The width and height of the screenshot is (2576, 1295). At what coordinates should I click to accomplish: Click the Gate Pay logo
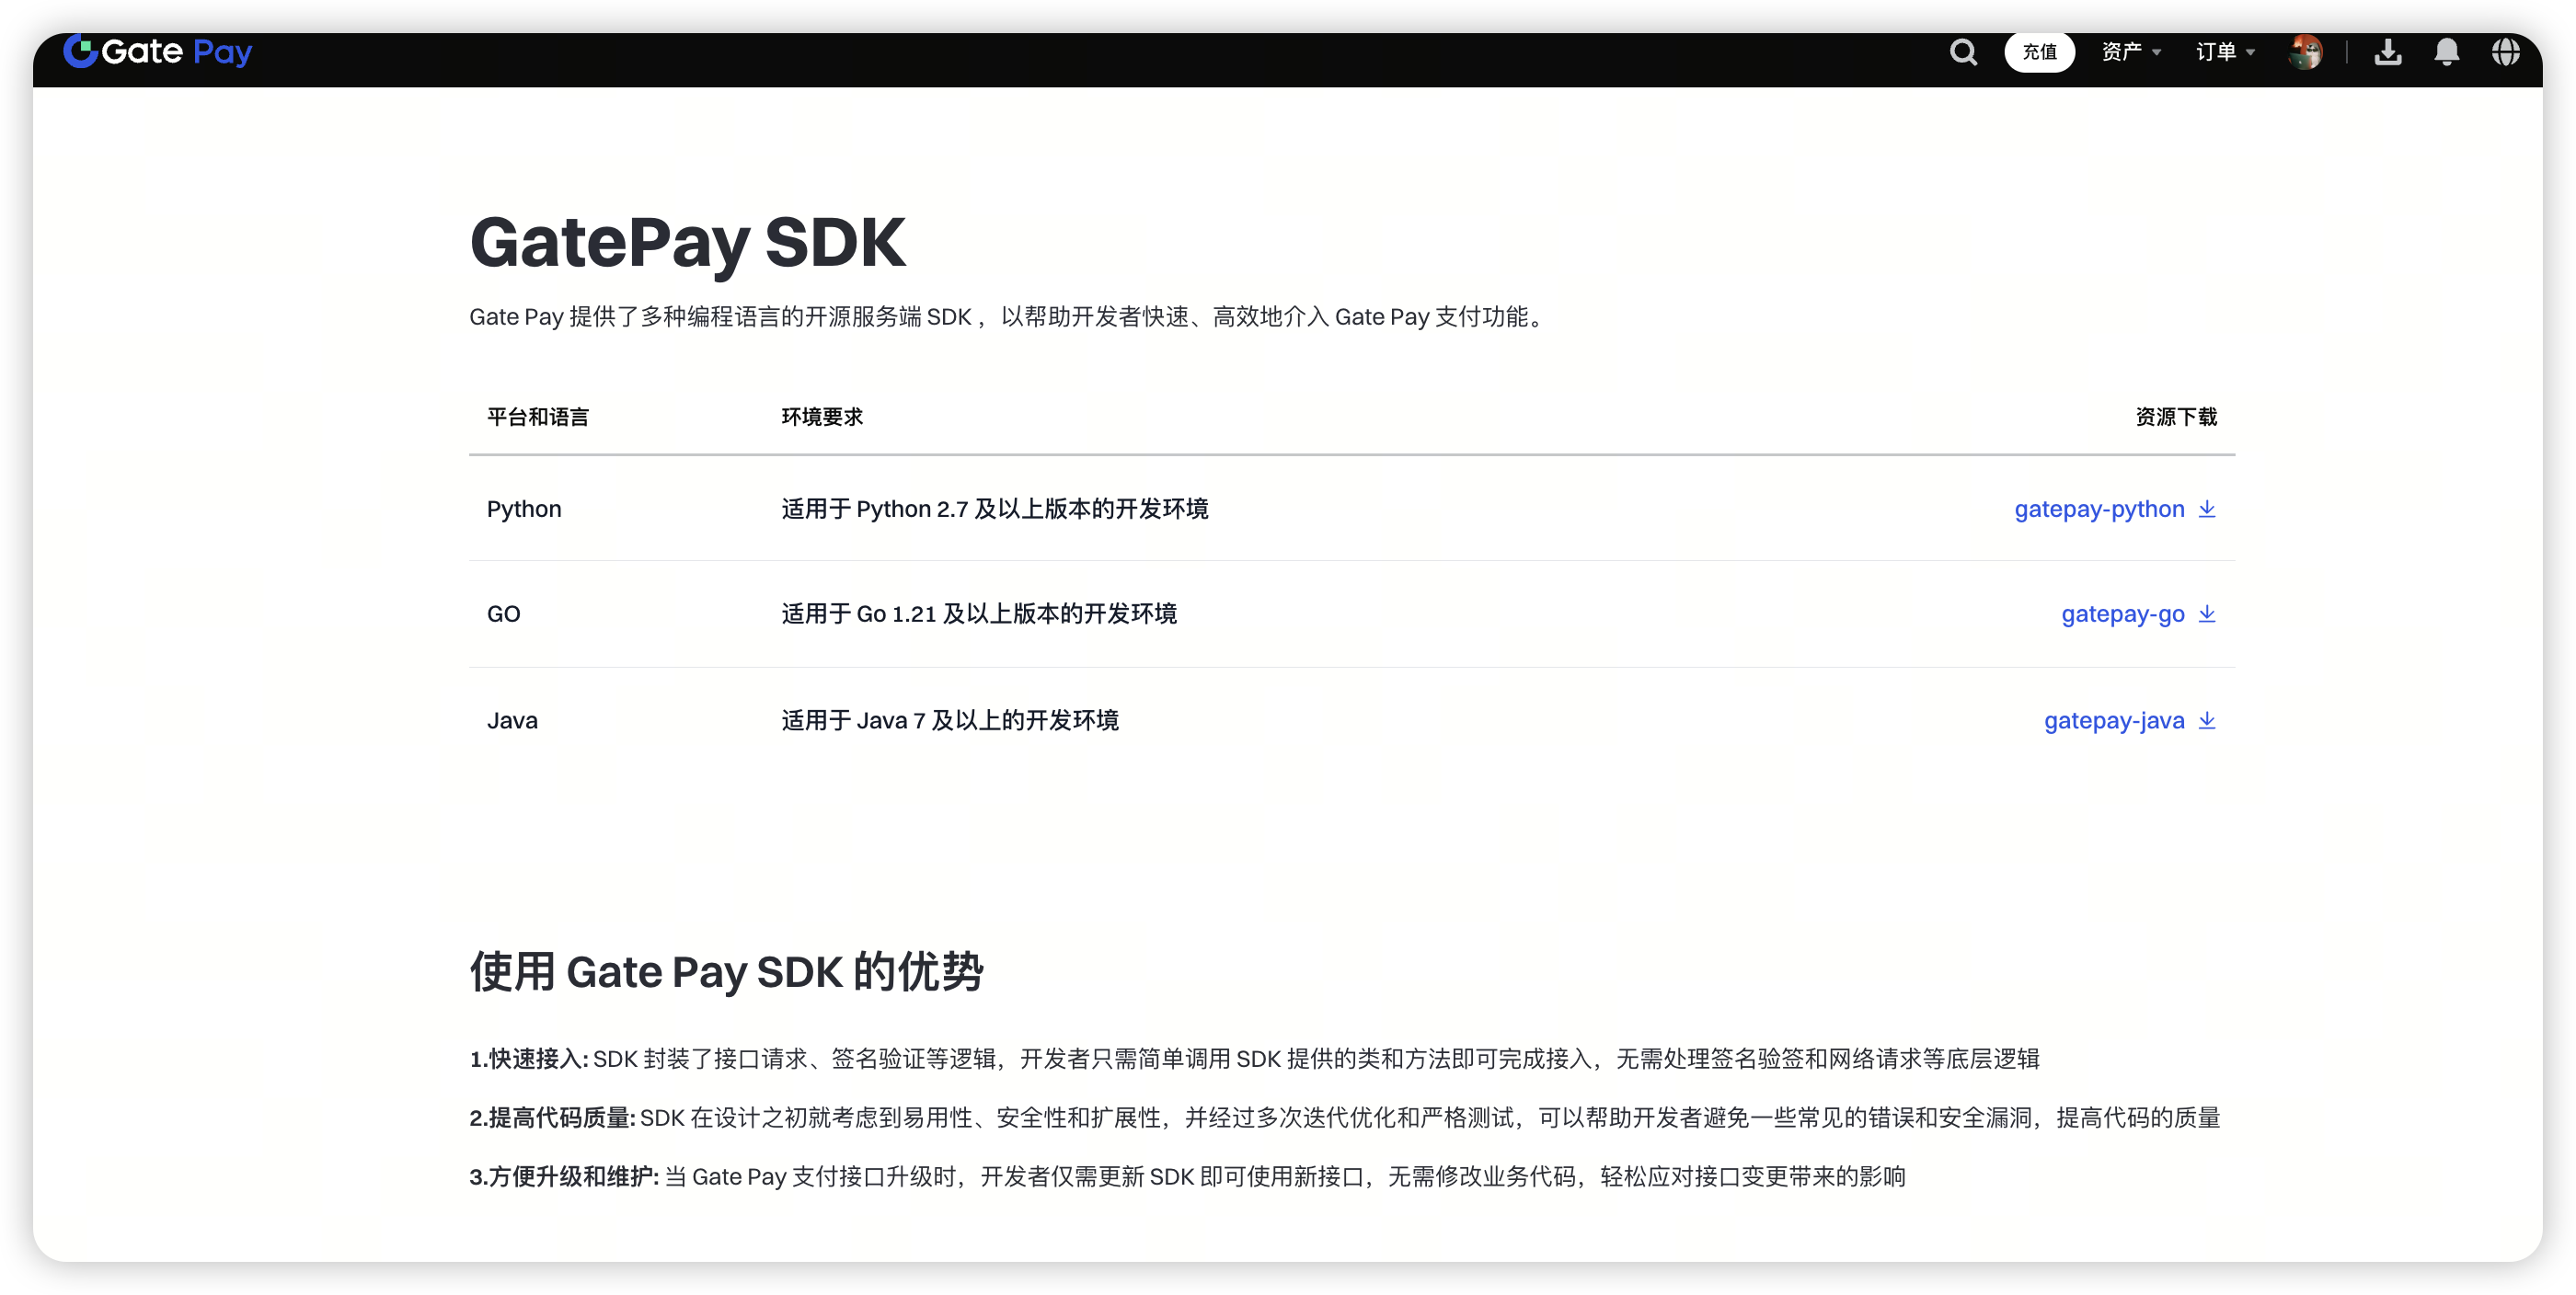(x=157, y=51)
